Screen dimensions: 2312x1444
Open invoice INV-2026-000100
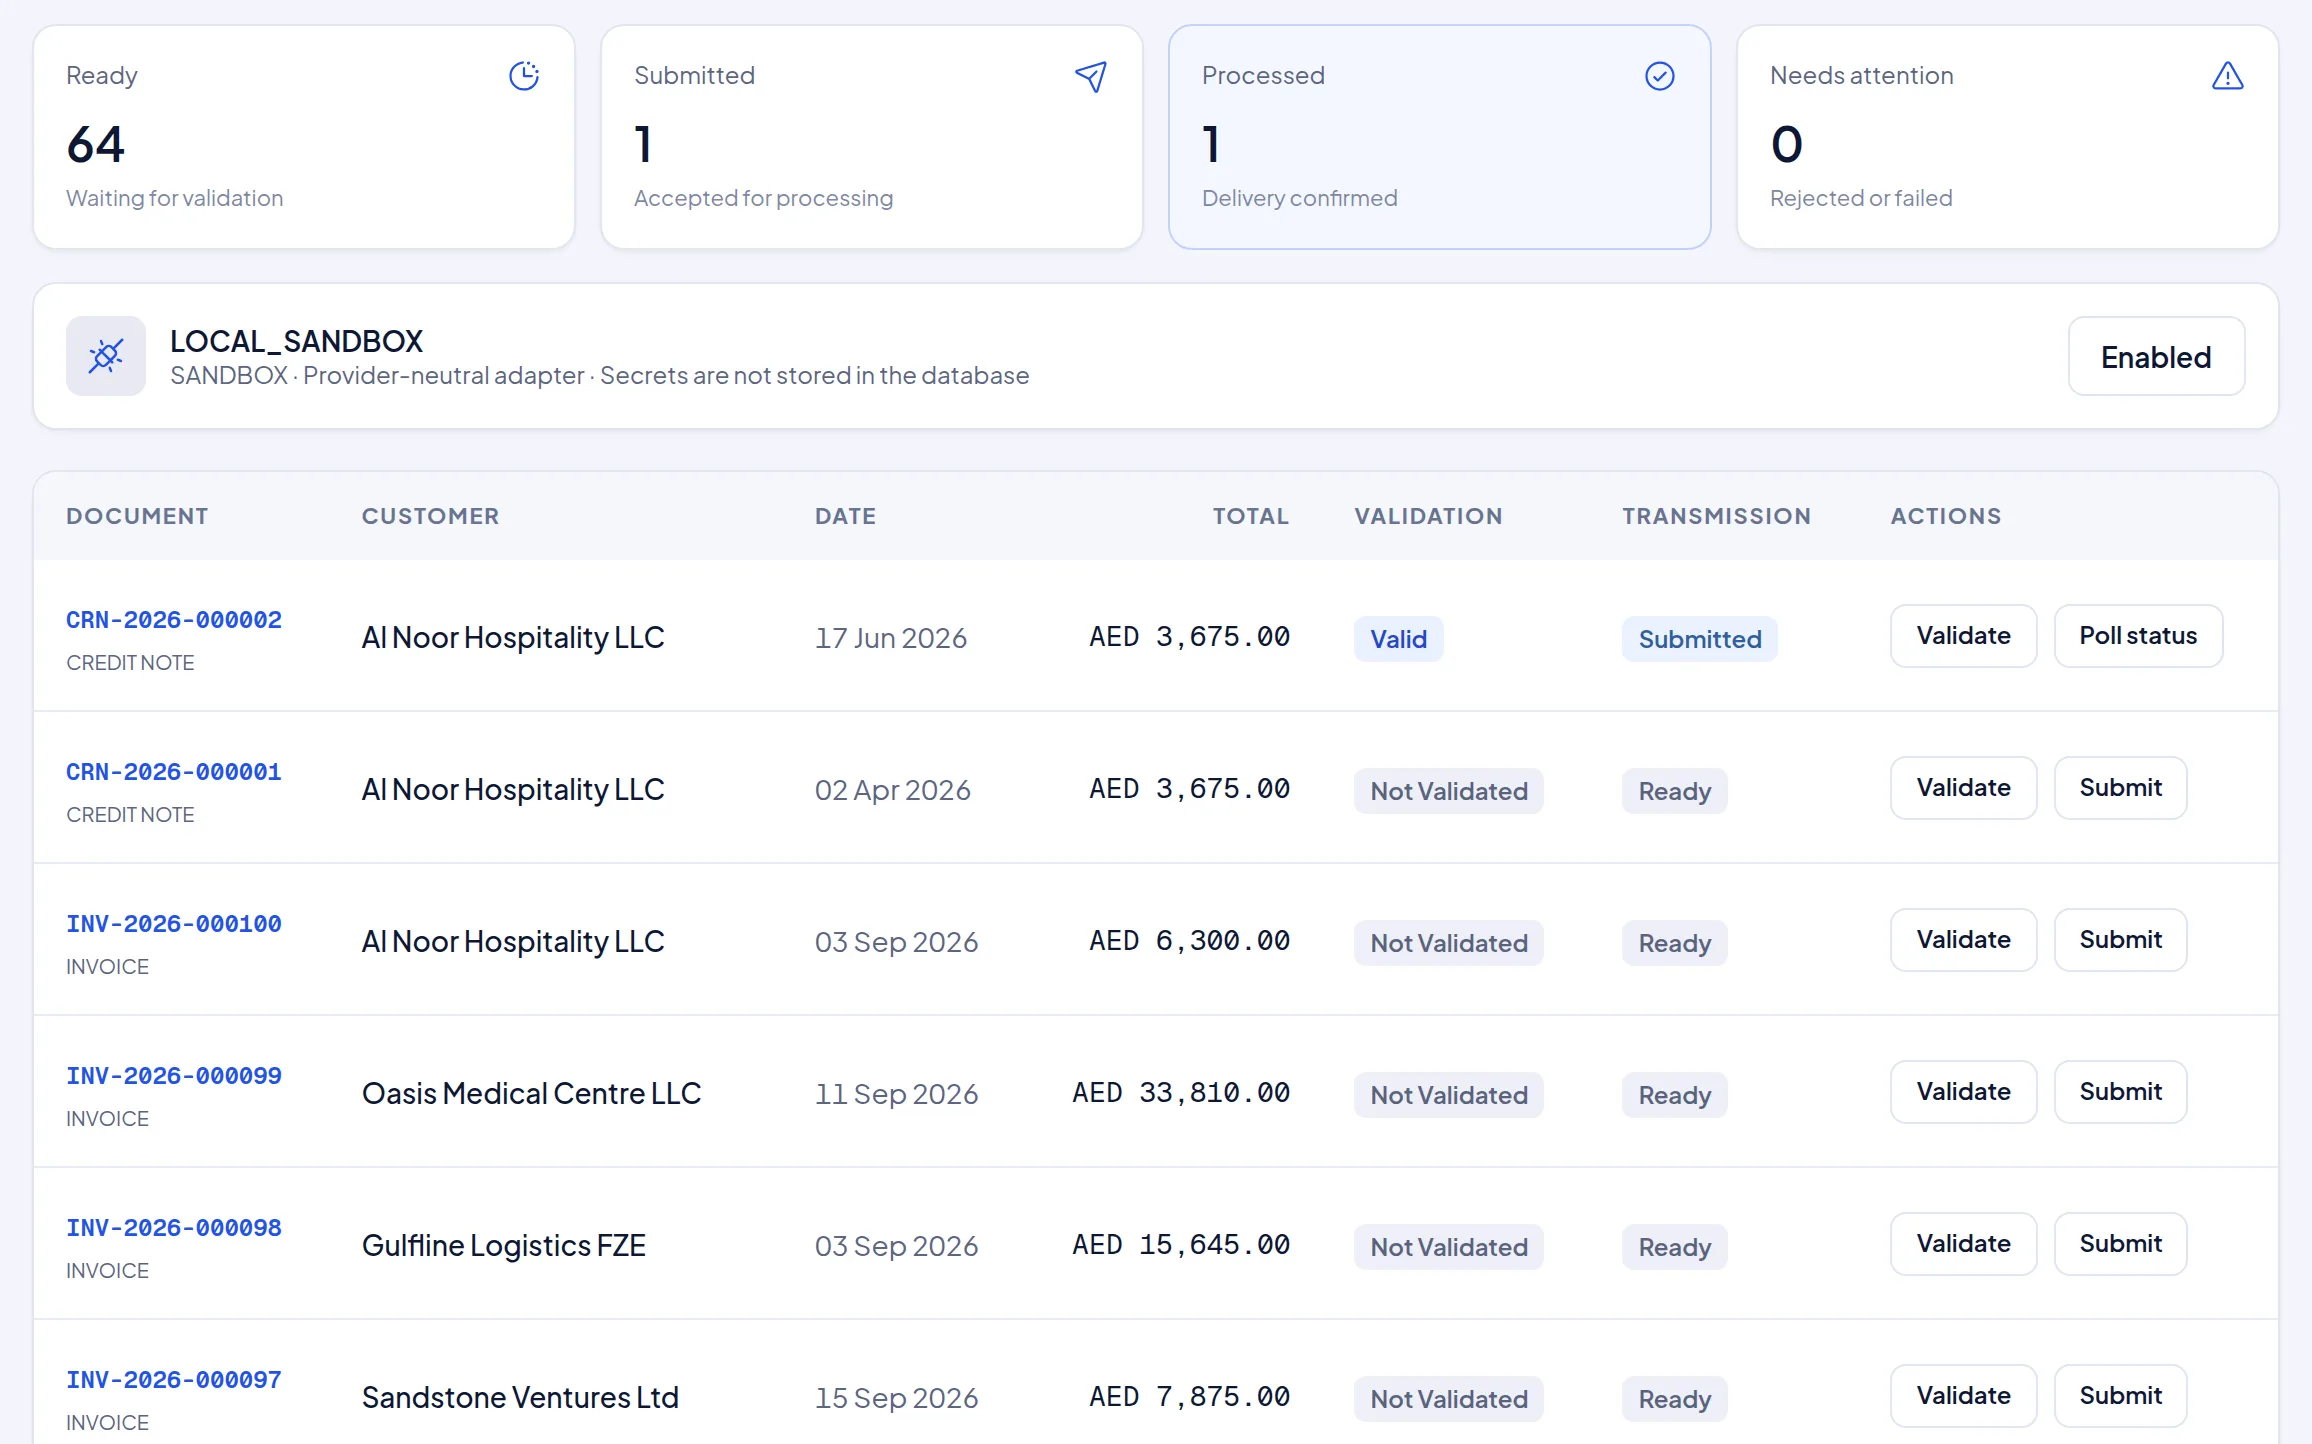tap(174, 924)
